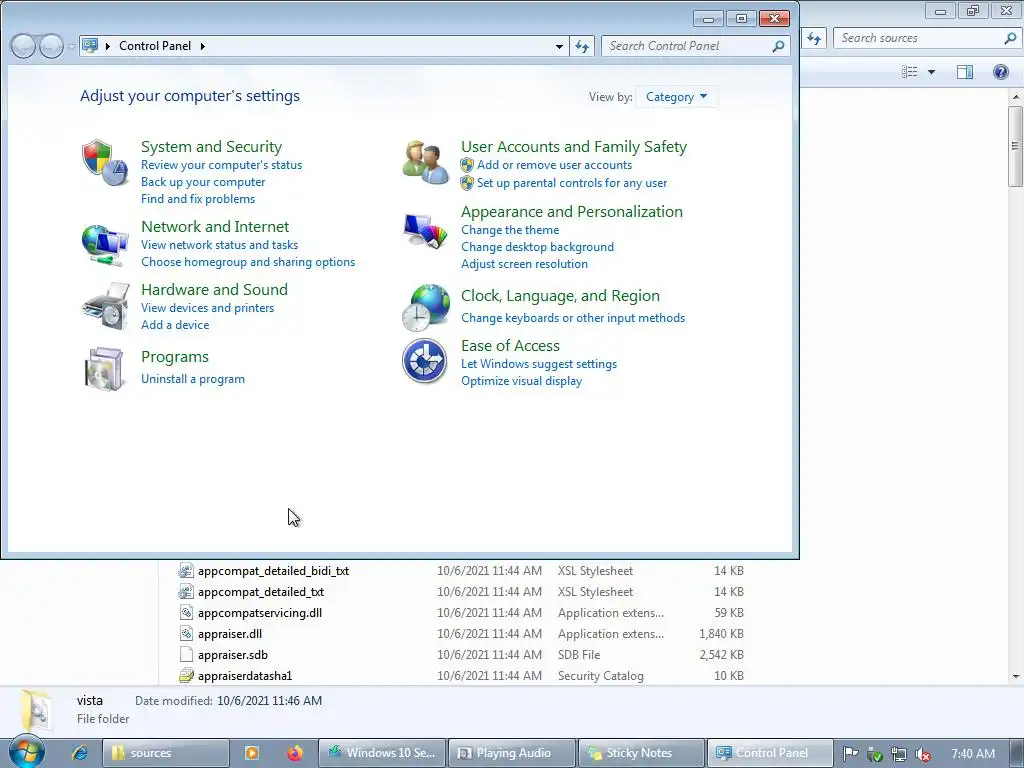The width and height of the screenshot is (1024, 768).
Task: Open Back up your computer link
Action: 203,182
